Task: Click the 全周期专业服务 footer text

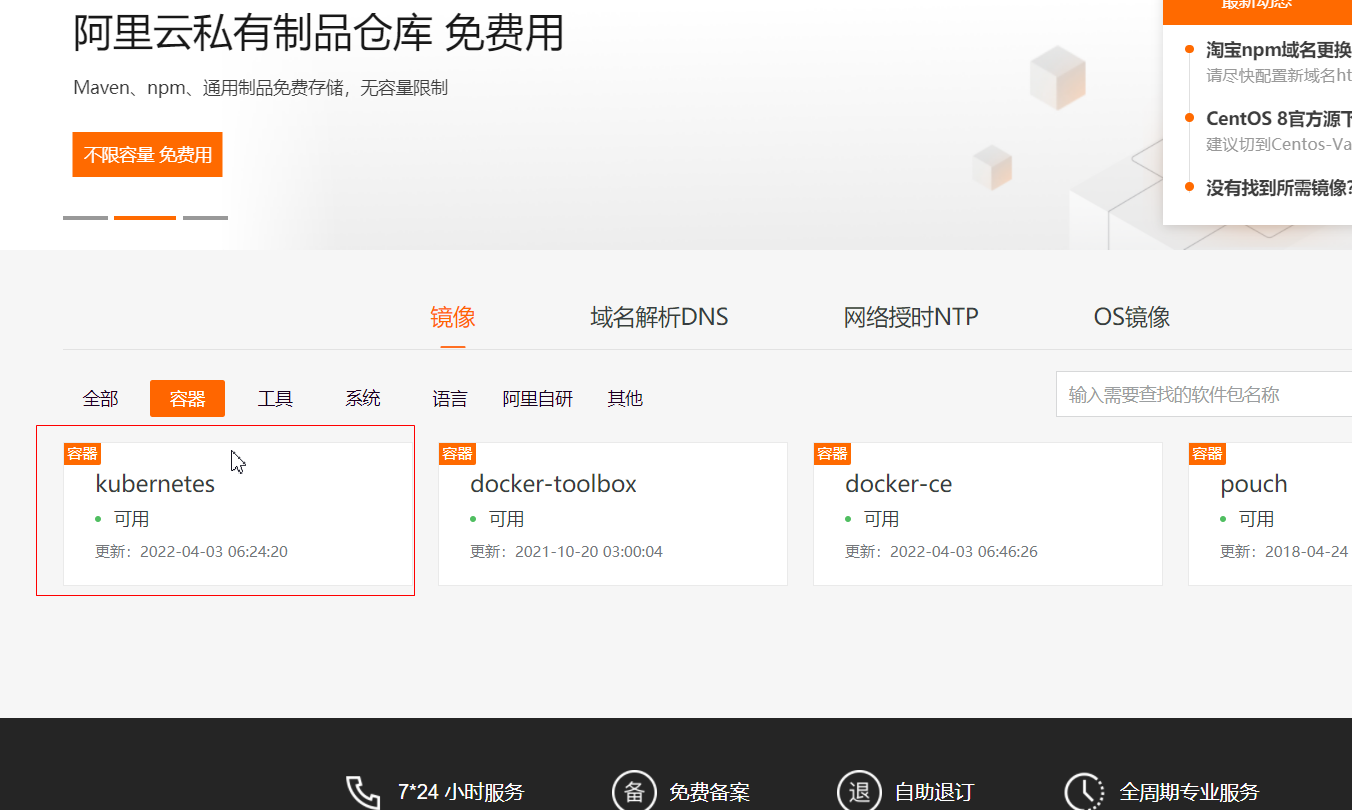Action: (x=1189, y=793)
